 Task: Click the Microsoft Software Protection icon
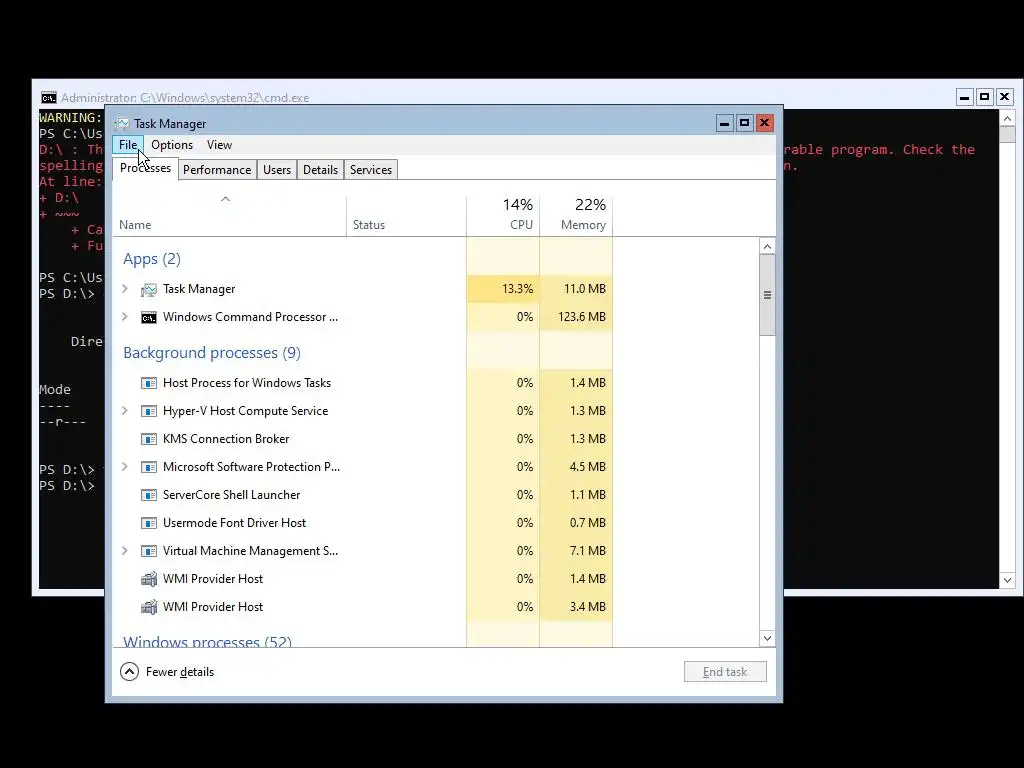[149, 468]
